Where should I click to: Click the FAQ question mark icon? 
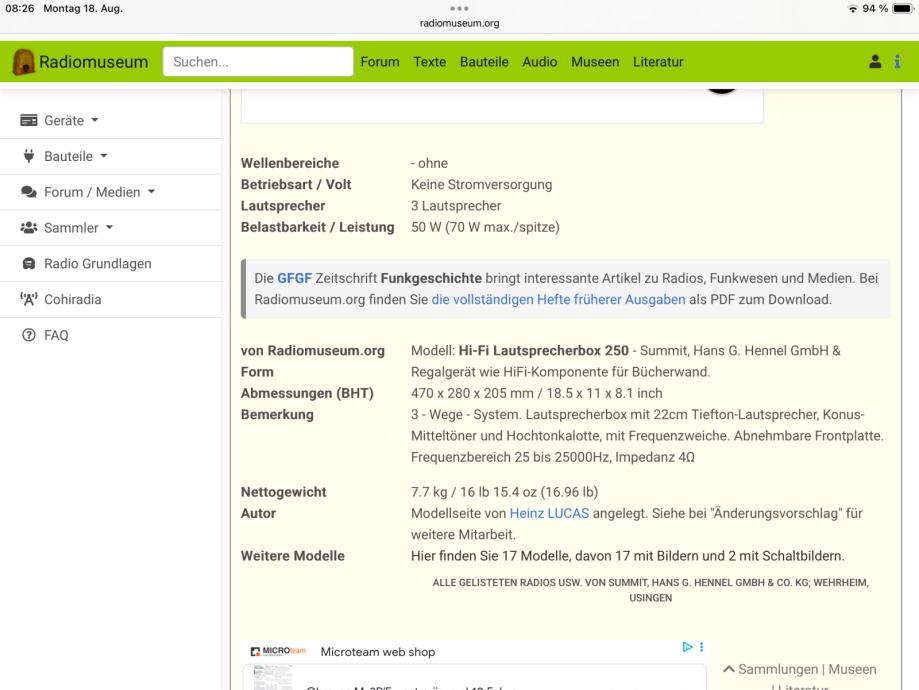[x=29, y=336]
